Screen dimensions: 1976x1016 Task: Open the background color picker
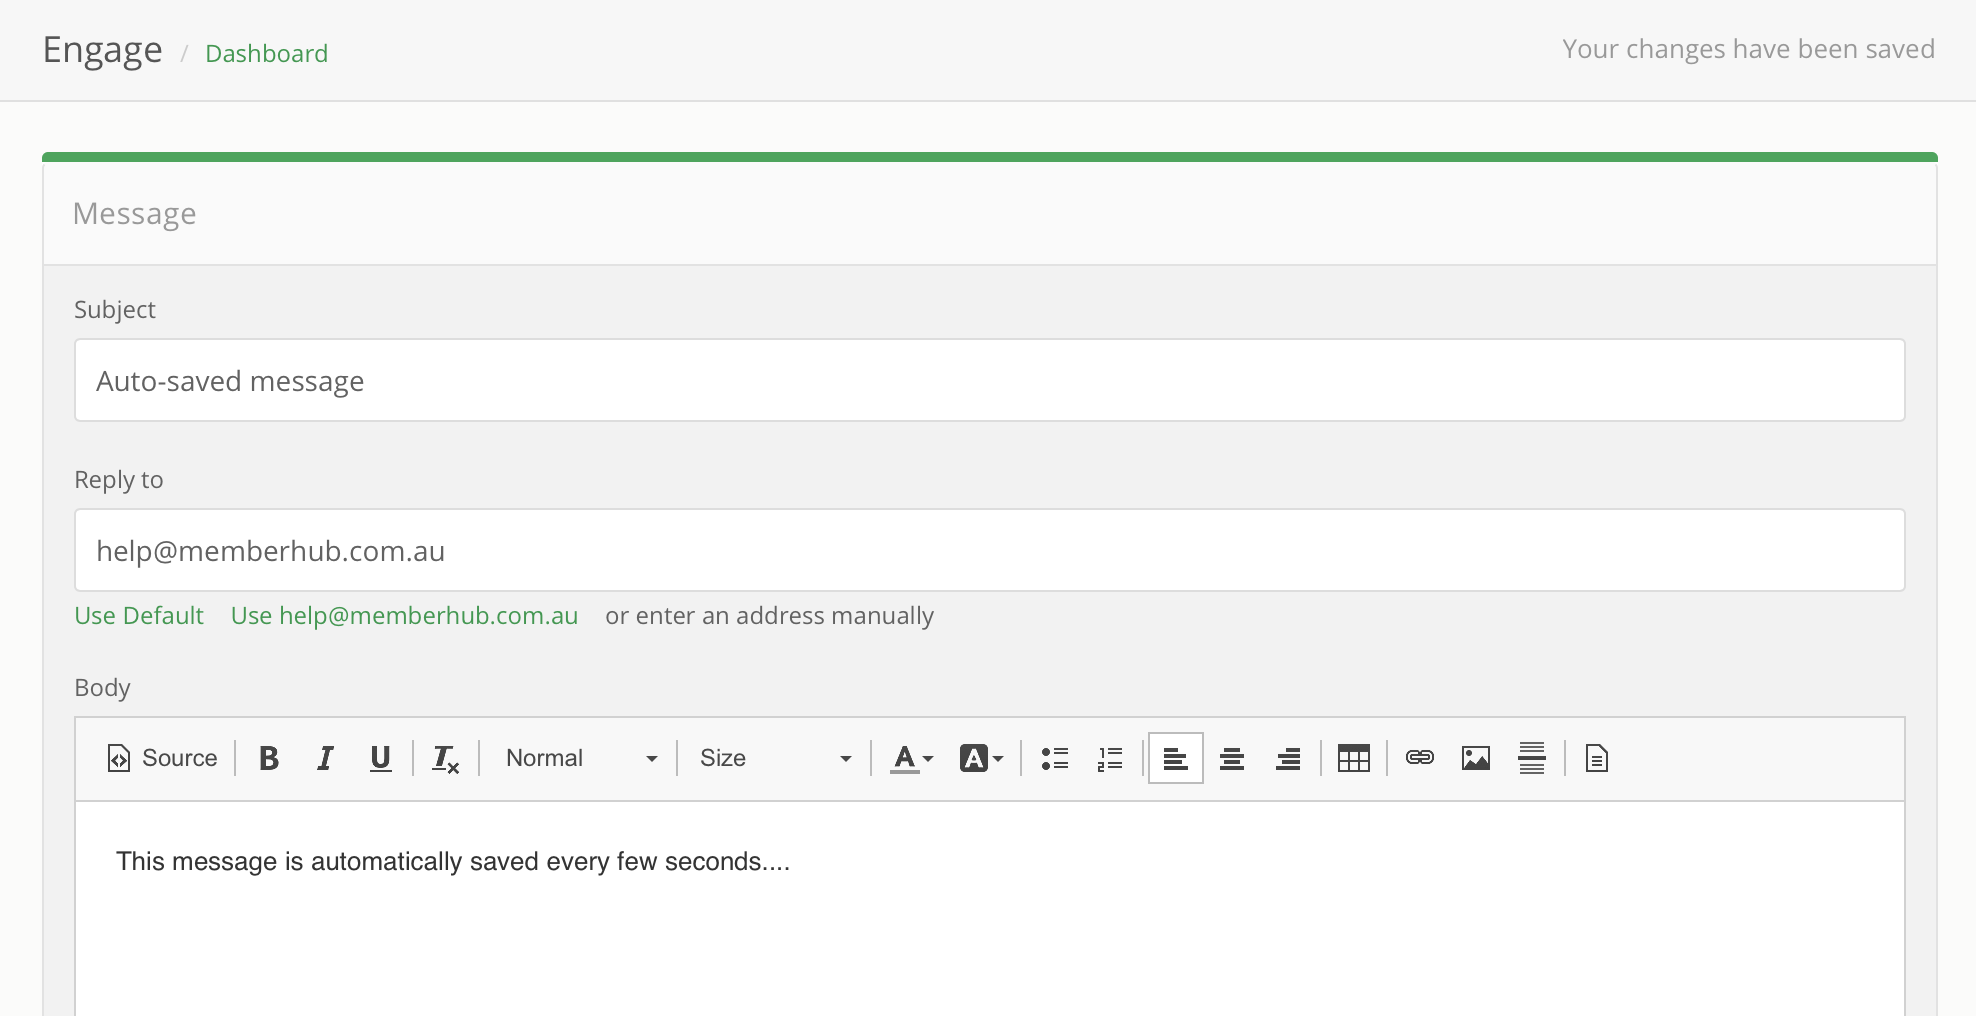(981, 758)
